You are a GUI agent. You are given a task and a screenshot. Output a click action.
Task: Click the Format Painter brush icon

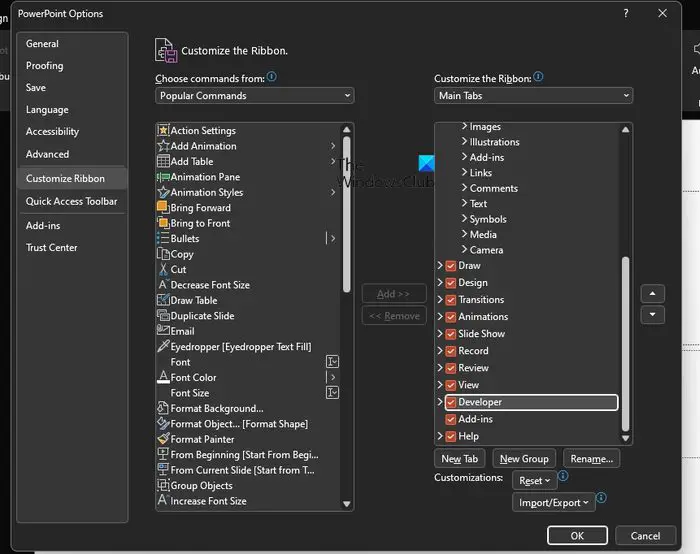163,439
